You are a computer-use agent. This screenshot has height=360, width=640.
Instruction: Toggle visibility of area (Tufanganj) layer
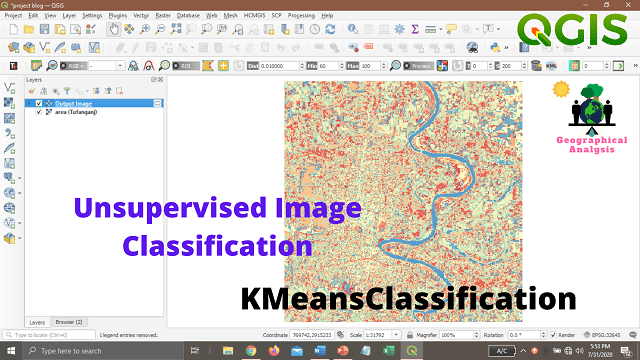pos(39,112)
